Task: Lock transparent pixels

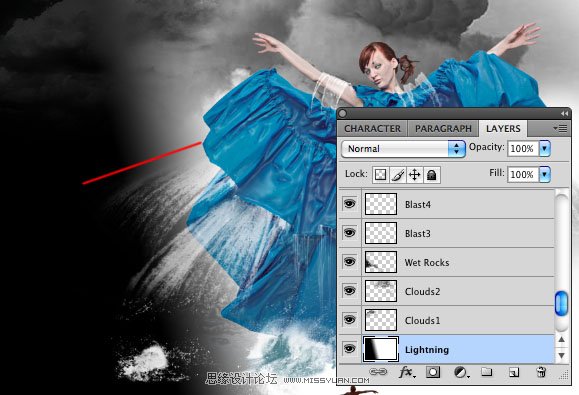Action: (380, 175)
